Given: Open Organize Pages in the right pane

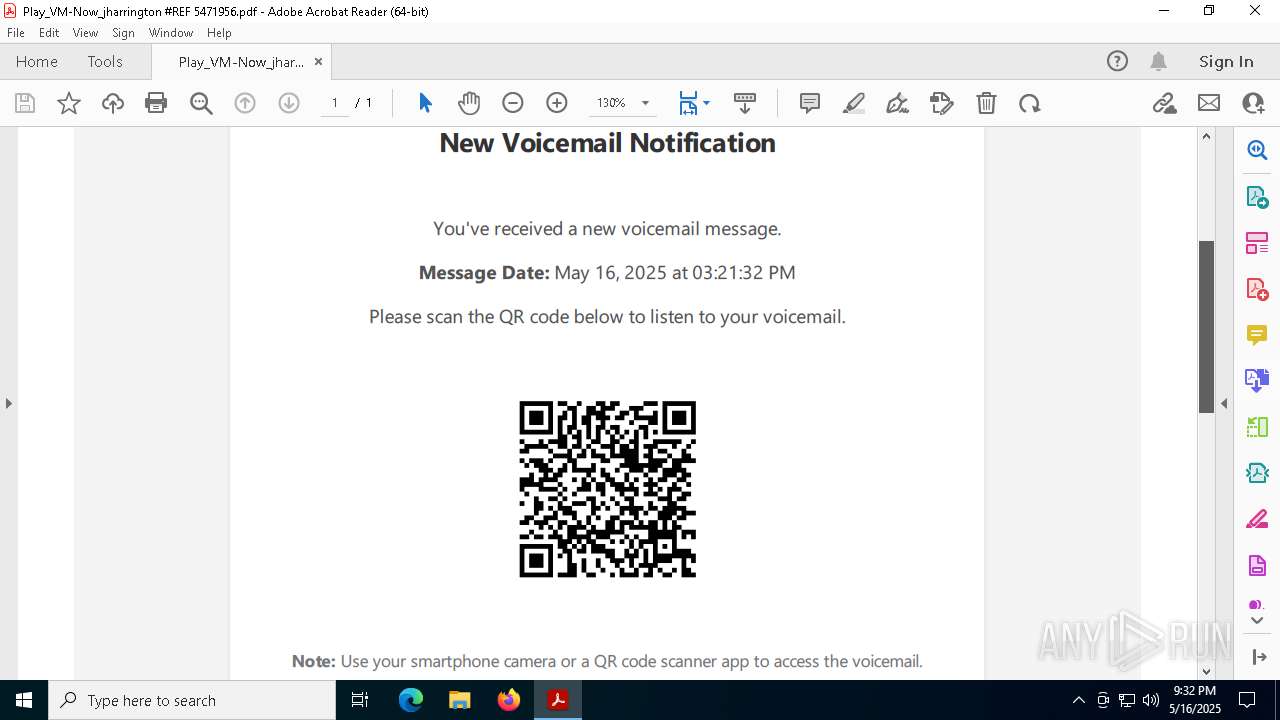Looking at the screenshot, I should 1257,243.
